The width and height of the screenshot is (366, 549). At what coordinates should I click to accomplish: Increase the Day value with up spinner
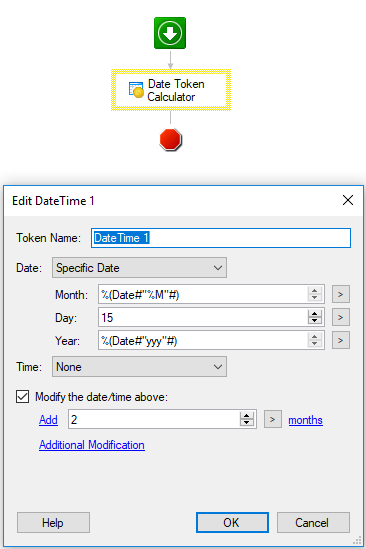(315, 313)
